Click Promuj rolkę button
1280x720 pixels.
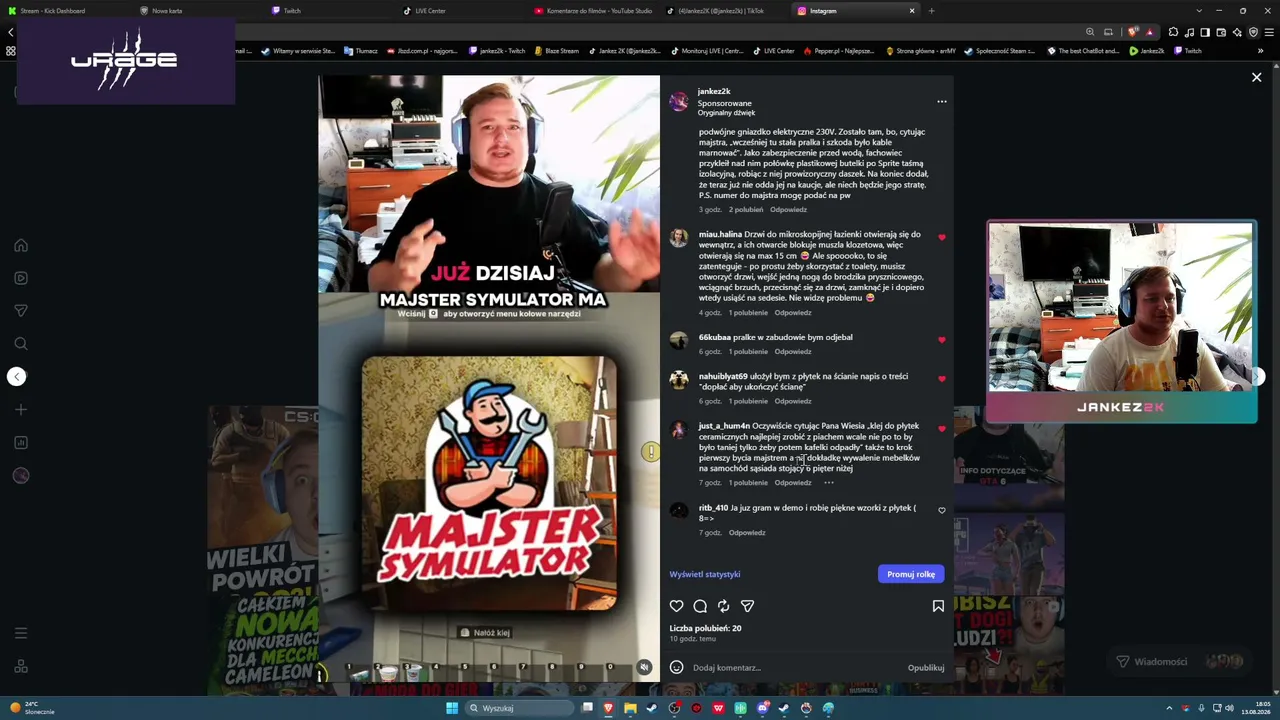pyautogui.click(x=911, y=574)
